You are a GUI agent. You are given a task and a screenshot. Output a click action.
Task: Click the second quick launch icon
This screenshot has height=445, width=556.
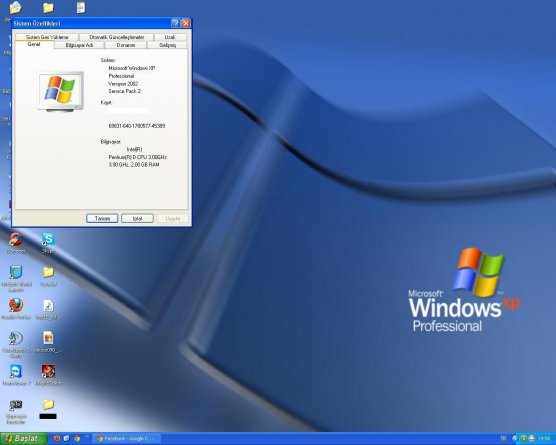[66, 439]
